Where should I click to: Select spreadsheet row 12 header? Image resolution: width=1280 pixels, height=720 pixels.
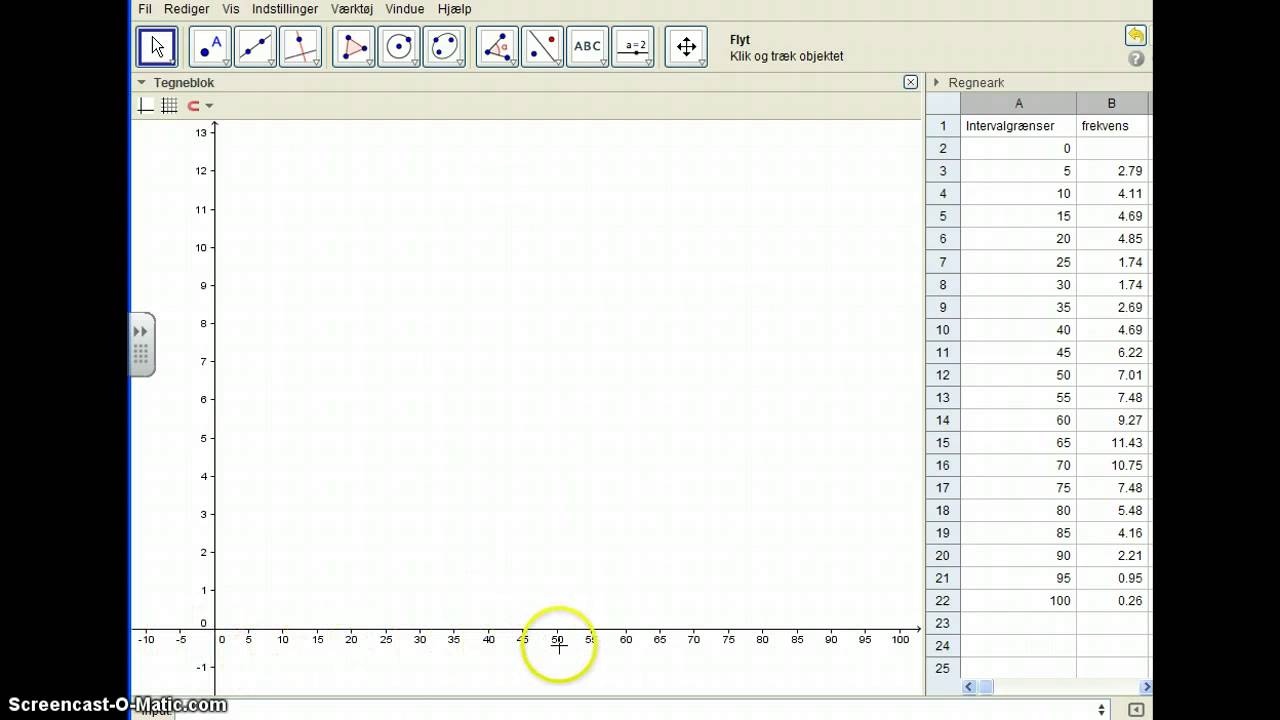943,375
